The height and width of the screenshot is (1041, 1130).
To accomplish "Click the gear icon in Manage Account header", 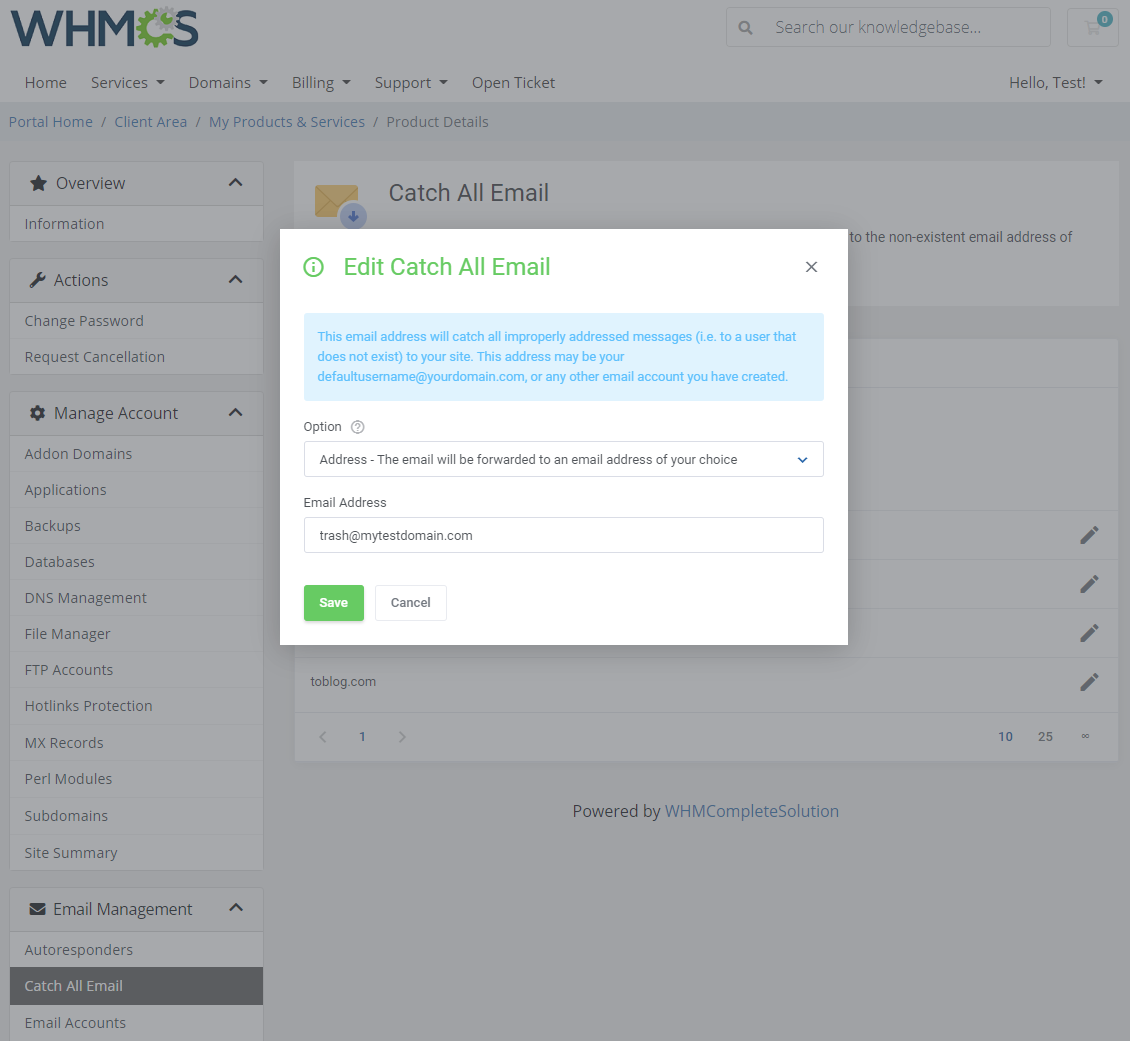I will point(36,412).
